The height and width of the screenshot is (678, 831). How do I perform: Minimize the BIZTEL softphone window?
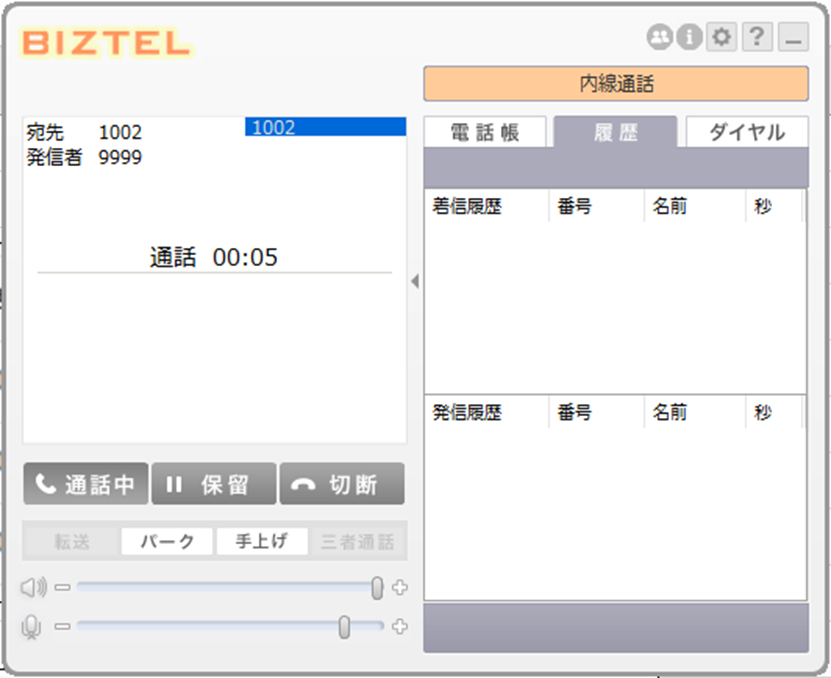pyautogui.click(x=793, y=37)
